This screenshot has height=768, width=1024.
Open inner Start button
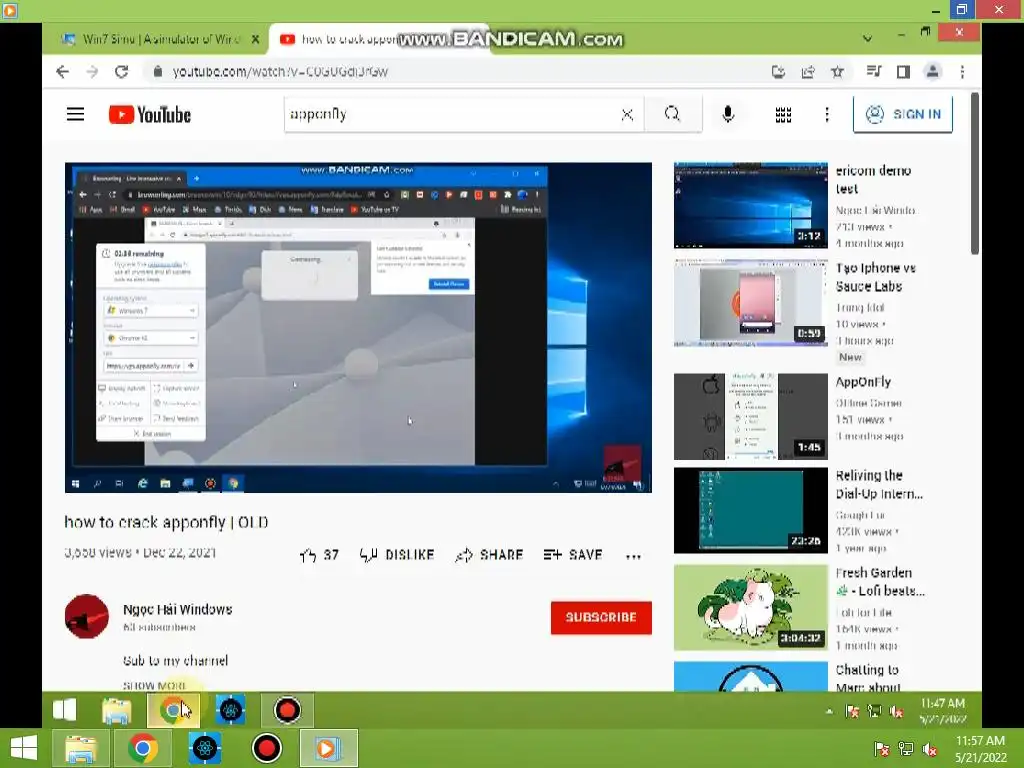click(x=65, y=710)
